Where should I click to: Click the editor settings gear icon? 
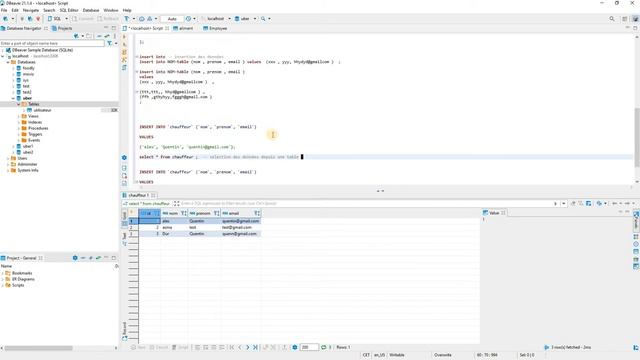124,158
